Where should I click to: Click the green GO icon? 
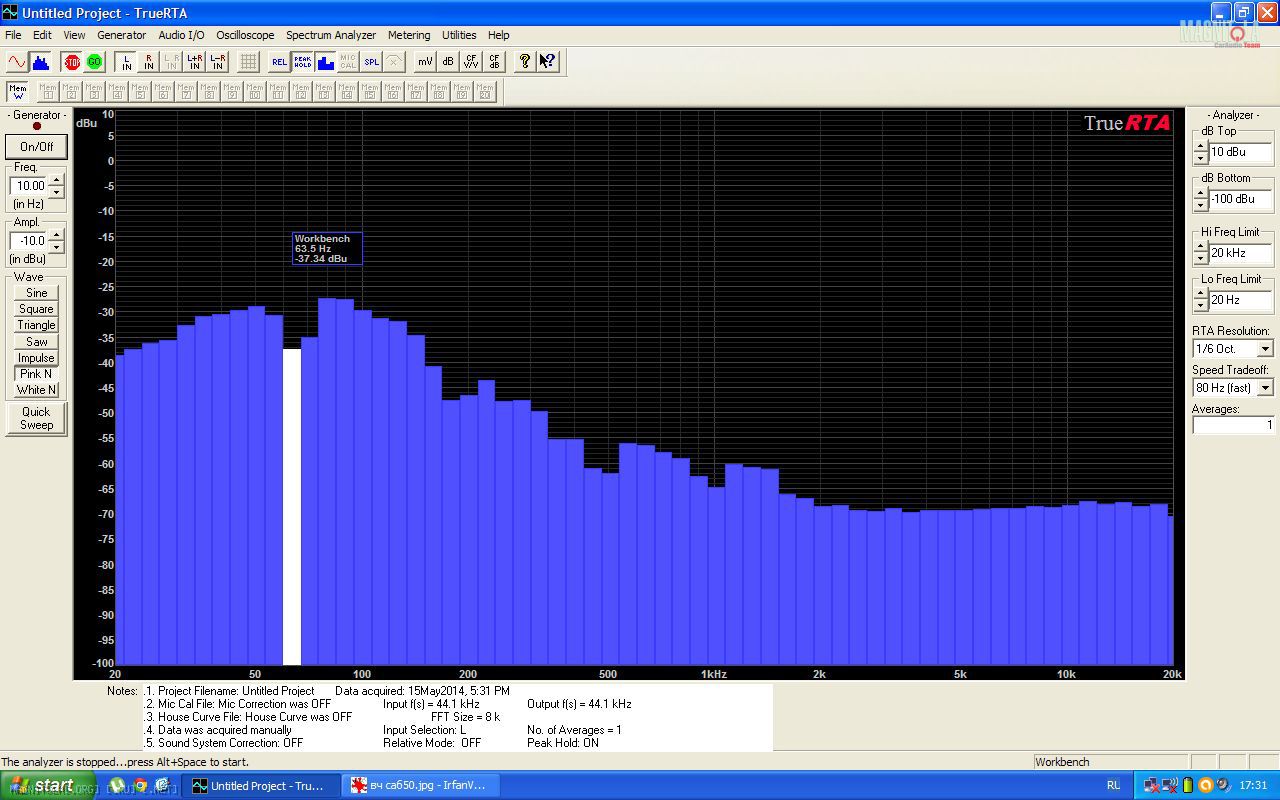coord(94,62)
